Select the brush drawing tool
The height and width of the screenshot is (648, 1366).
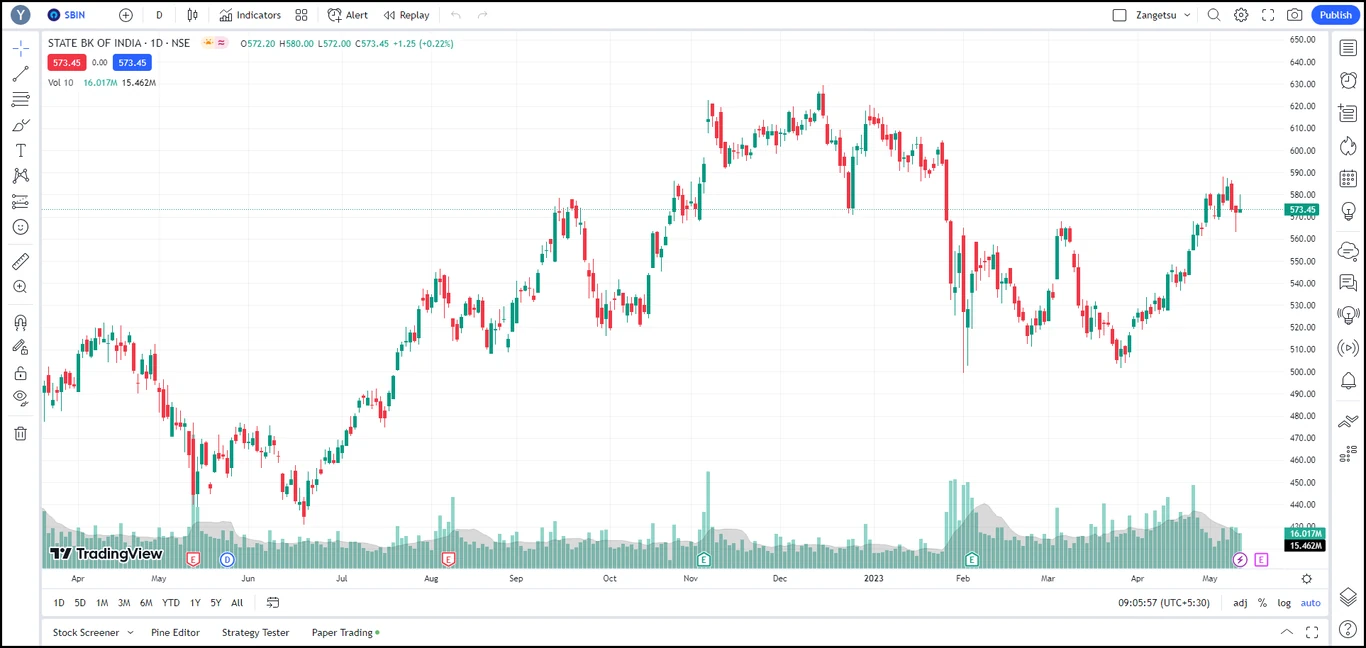[20, 125]
